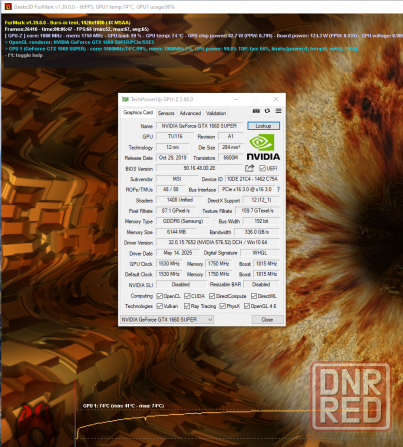Toggle the OpenCL checkbox
403x447 pixels.
(x=159, y=296)
